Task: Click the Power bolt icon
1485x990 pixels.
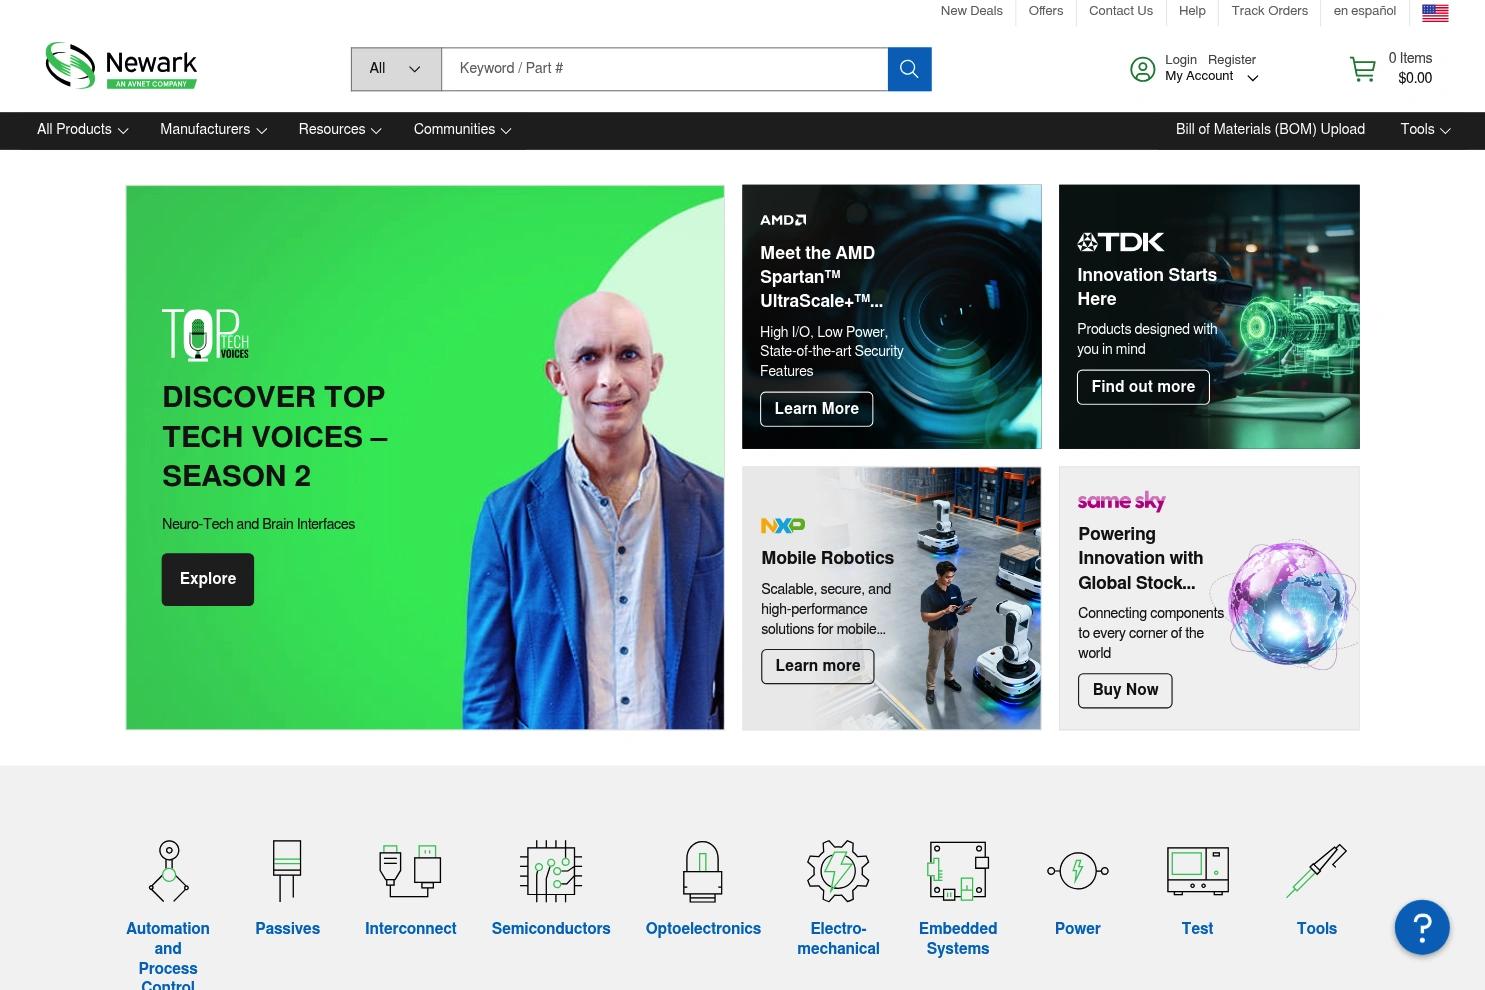Action: click(x=1078, y=871)
